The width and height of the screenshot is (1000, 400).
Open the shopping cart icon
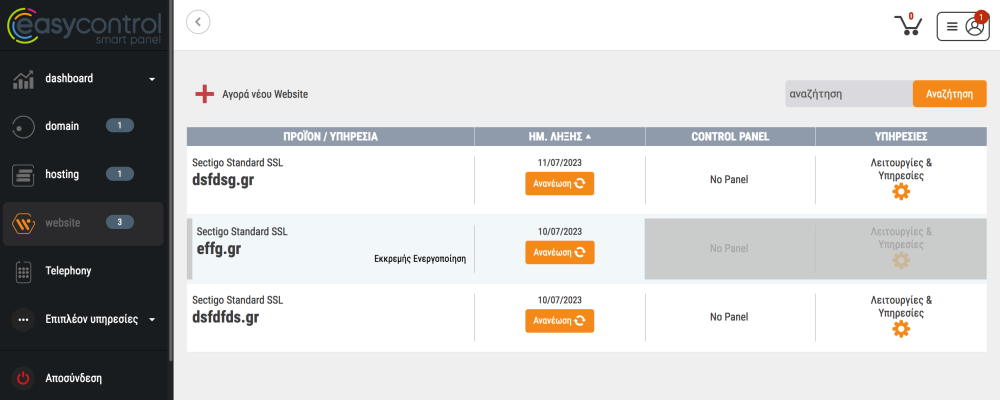pos(907,25)
